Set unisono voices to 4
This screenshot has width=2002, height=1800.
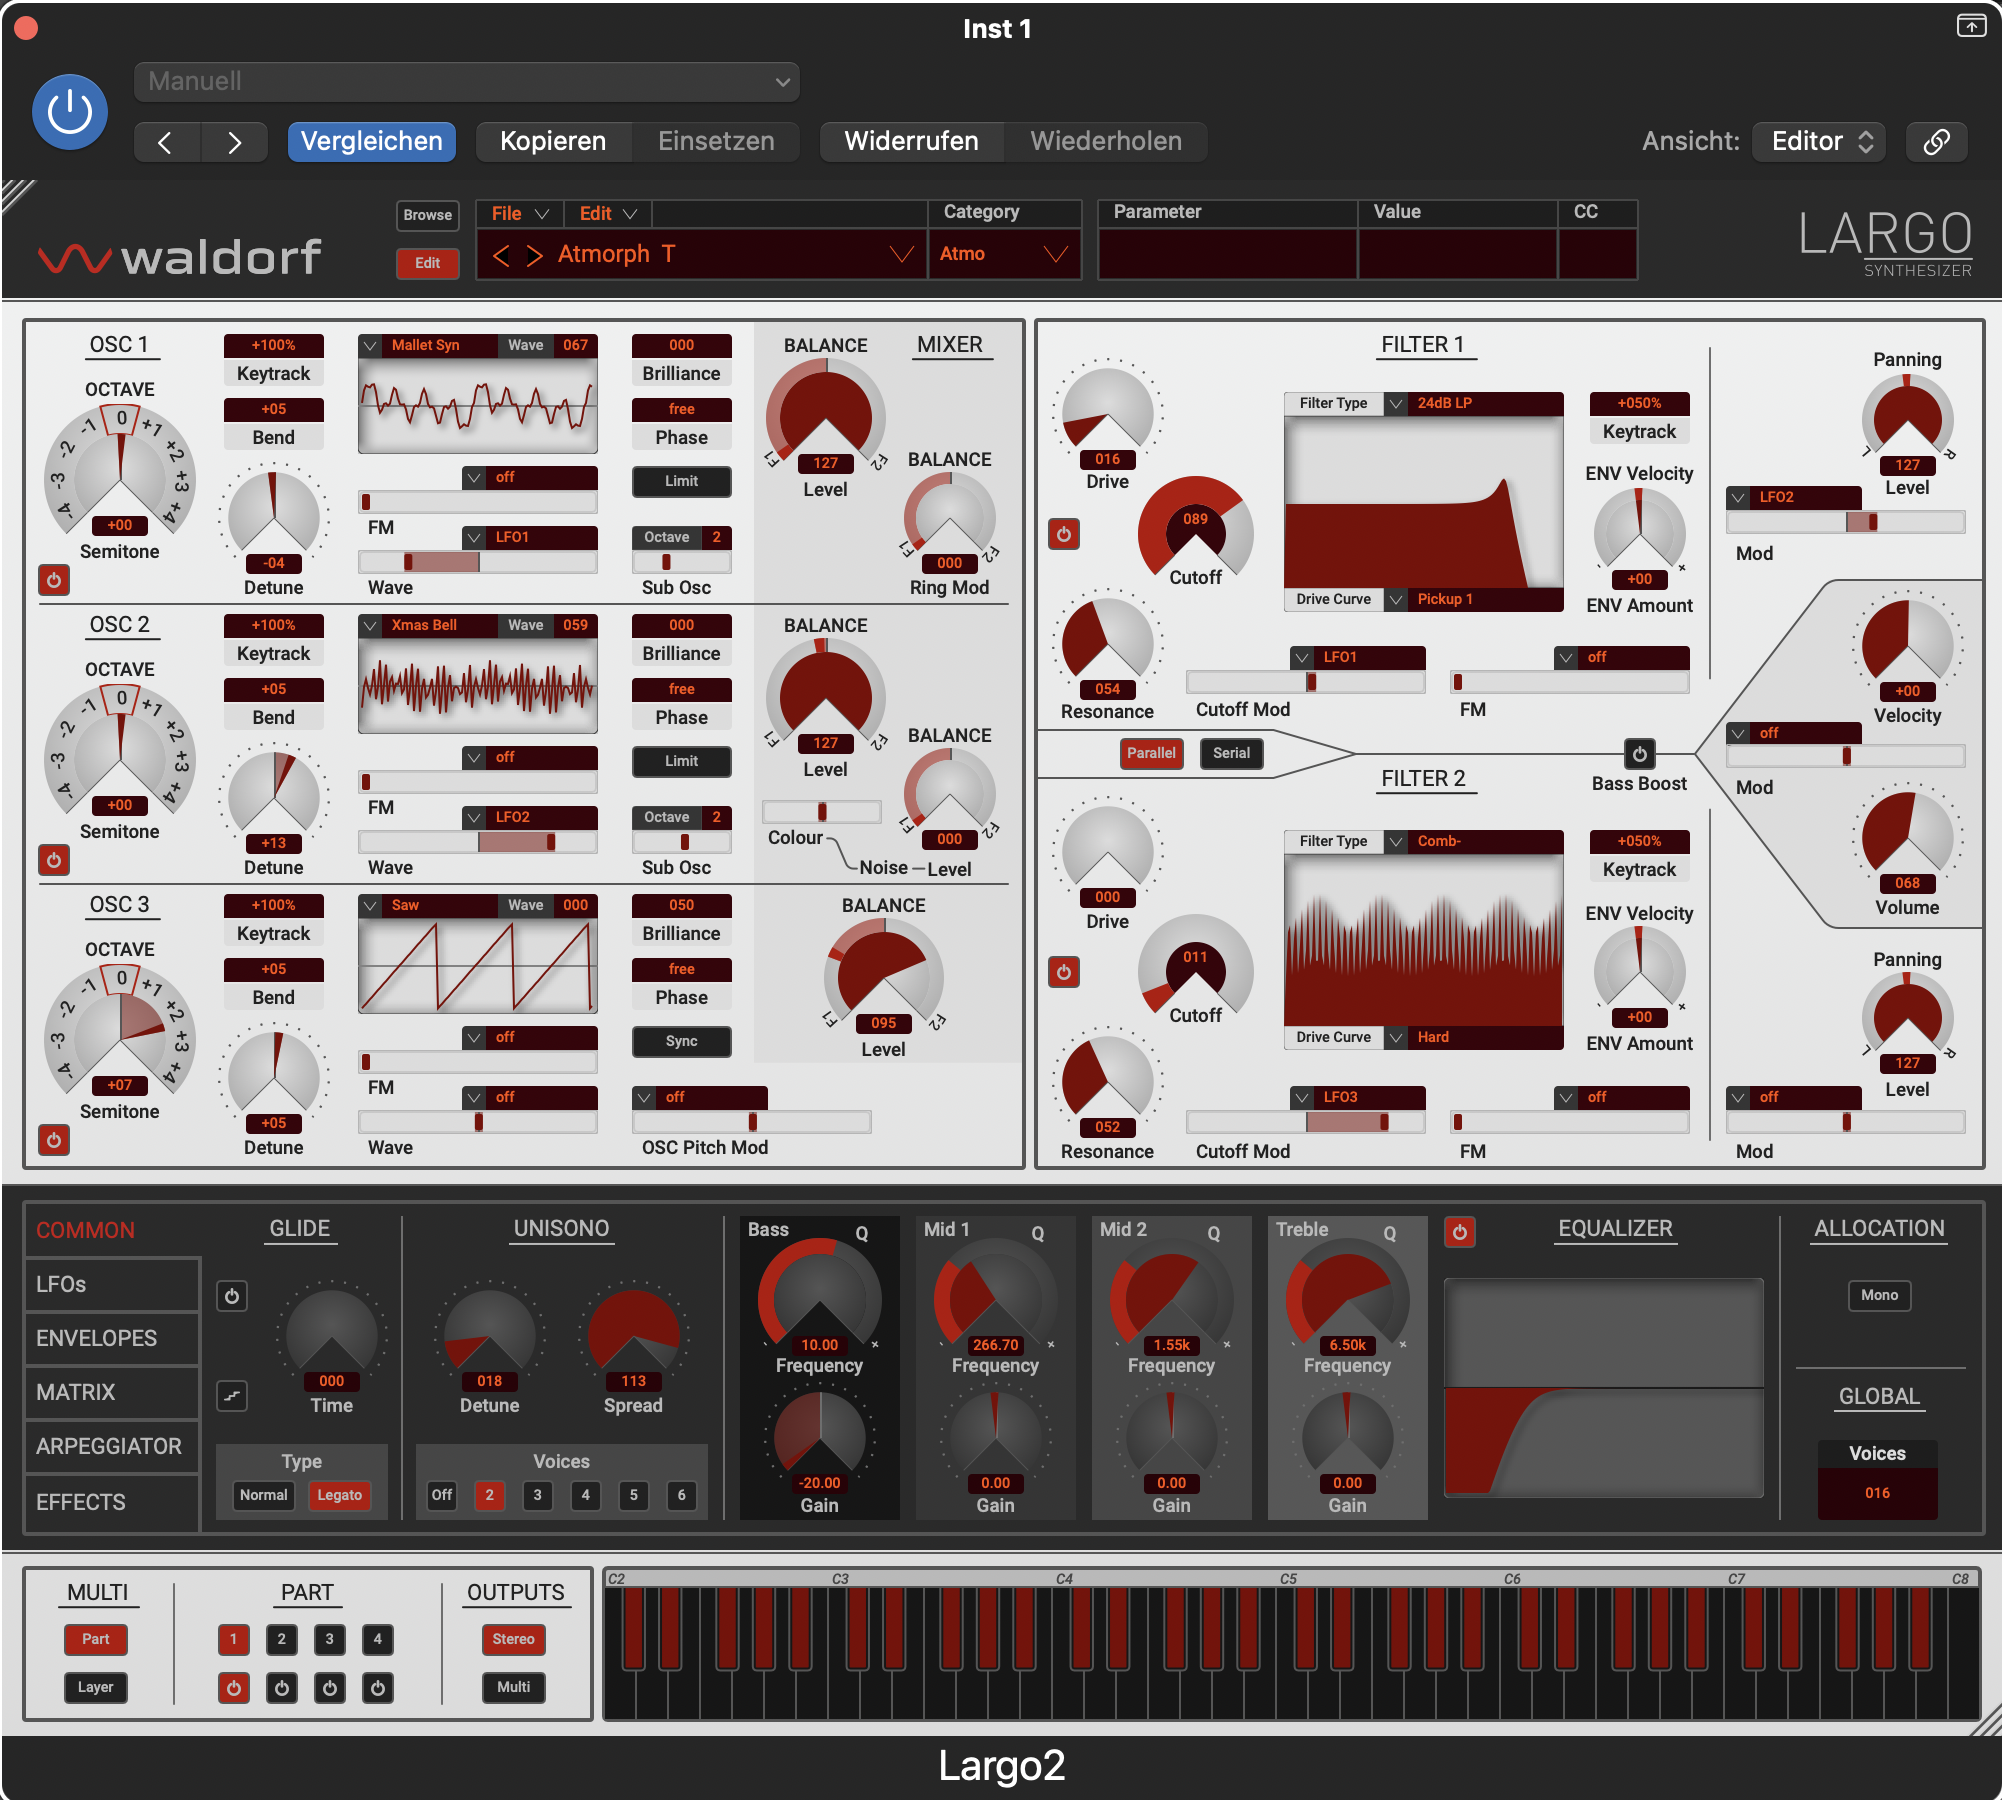pyautogui.click(x=585, y=1495)
